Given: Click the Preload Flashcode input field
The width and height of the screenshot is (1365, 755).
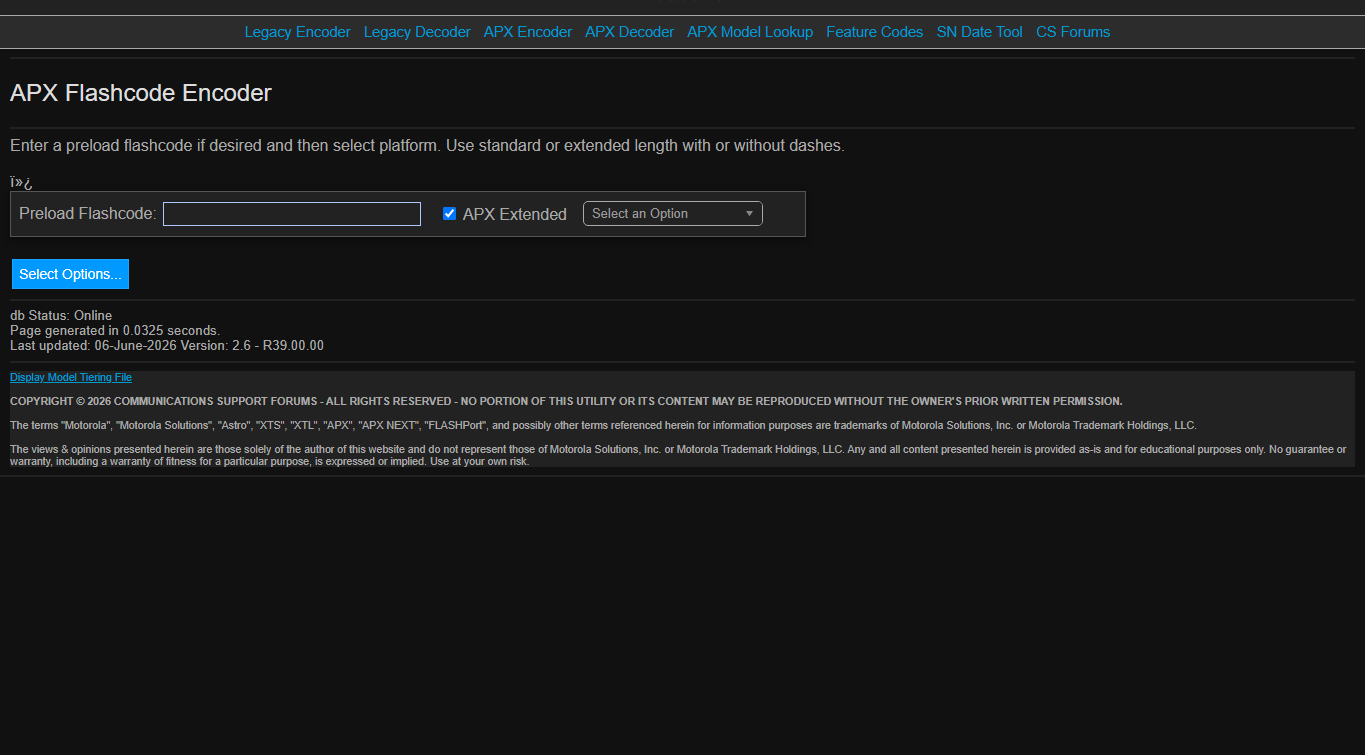Looking at the screenshot, I should click(292, 214).
